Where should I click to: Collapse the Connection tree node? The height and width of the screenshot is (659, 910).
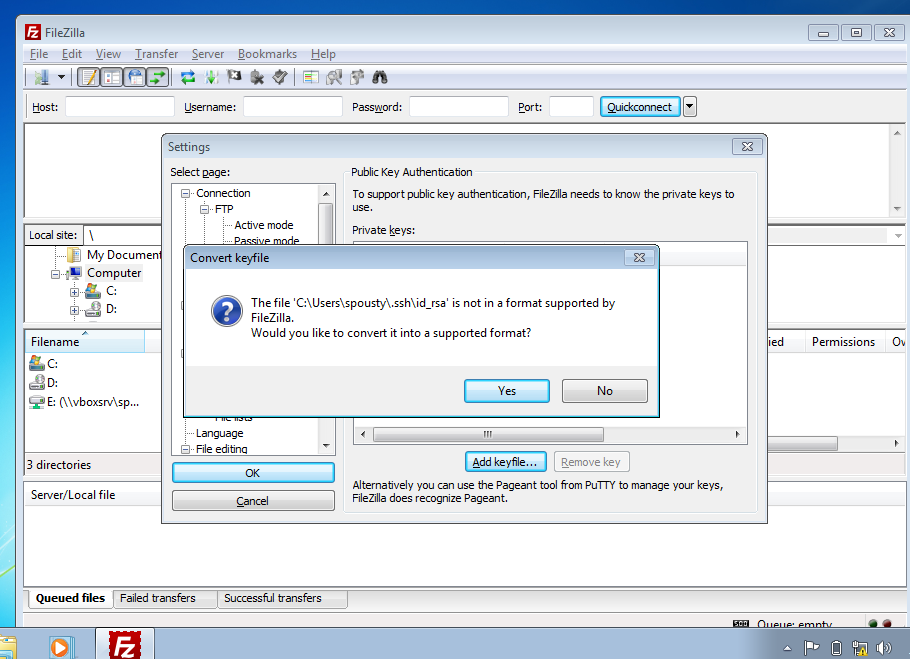(x=185, y=194)
